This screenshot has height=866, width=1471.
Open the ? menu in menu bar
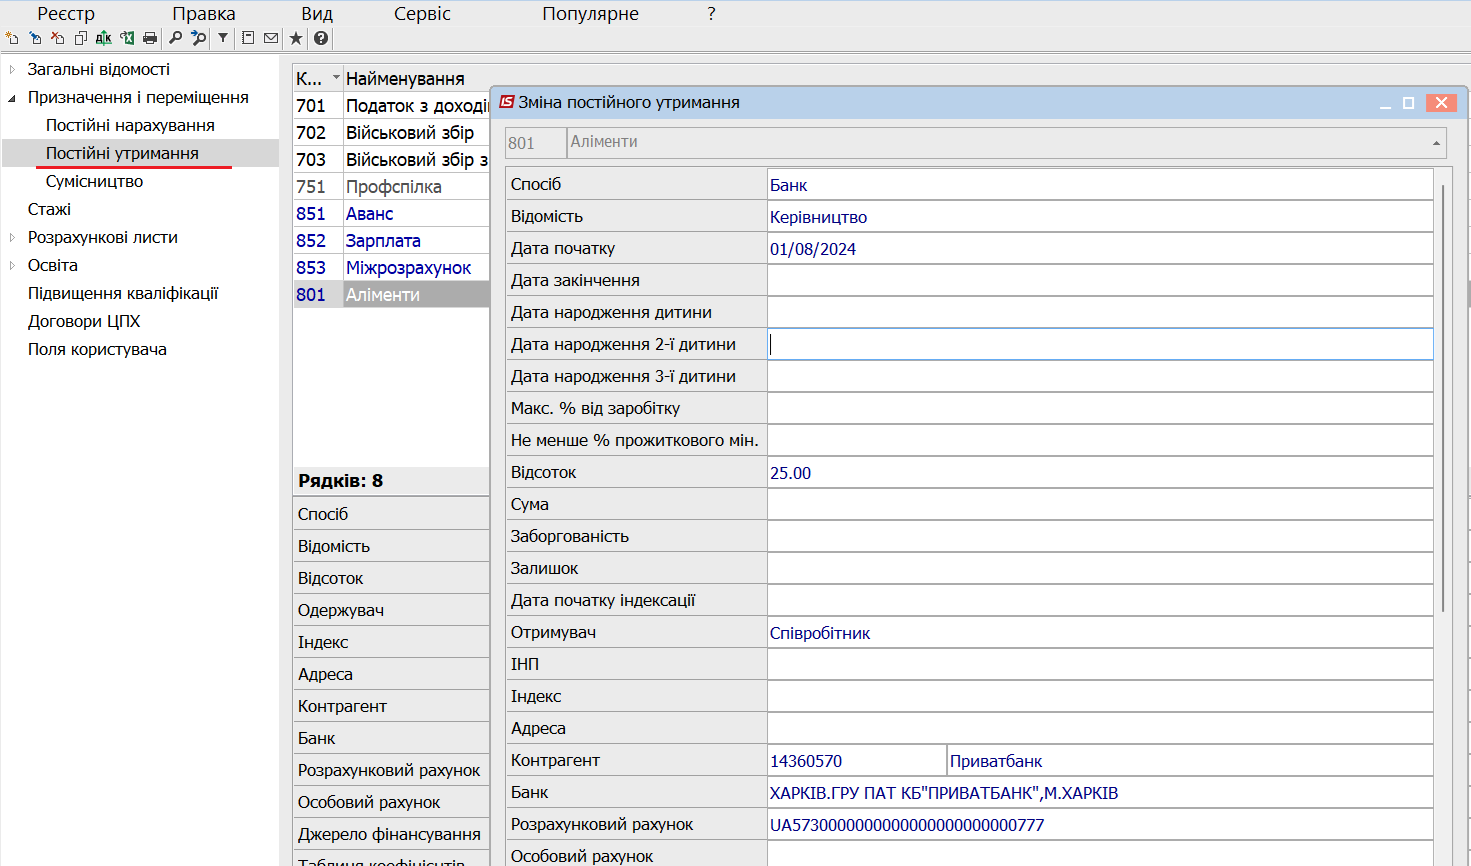711,14
